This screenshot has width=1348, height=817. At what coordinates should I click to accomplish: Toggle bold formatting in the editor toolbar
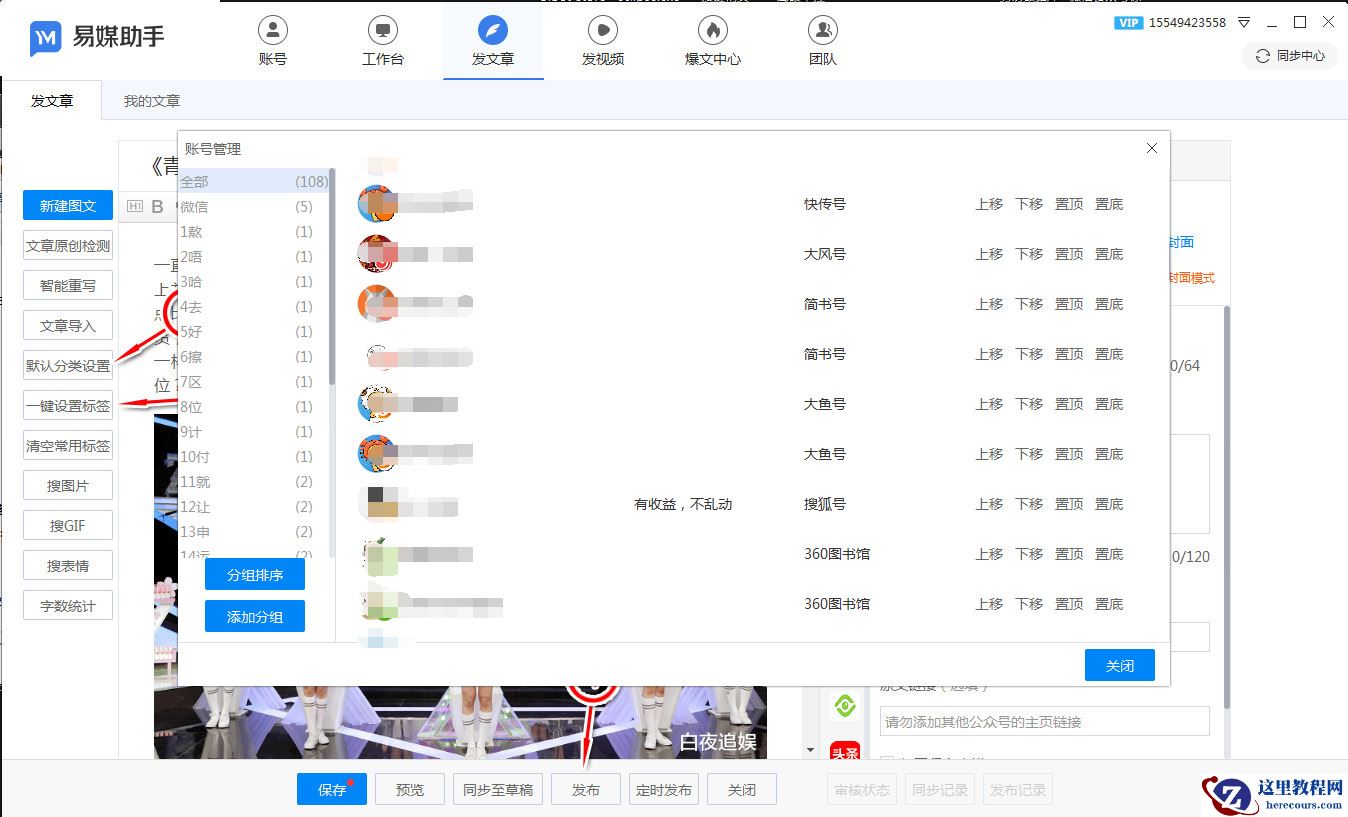[x=157, y=207]
